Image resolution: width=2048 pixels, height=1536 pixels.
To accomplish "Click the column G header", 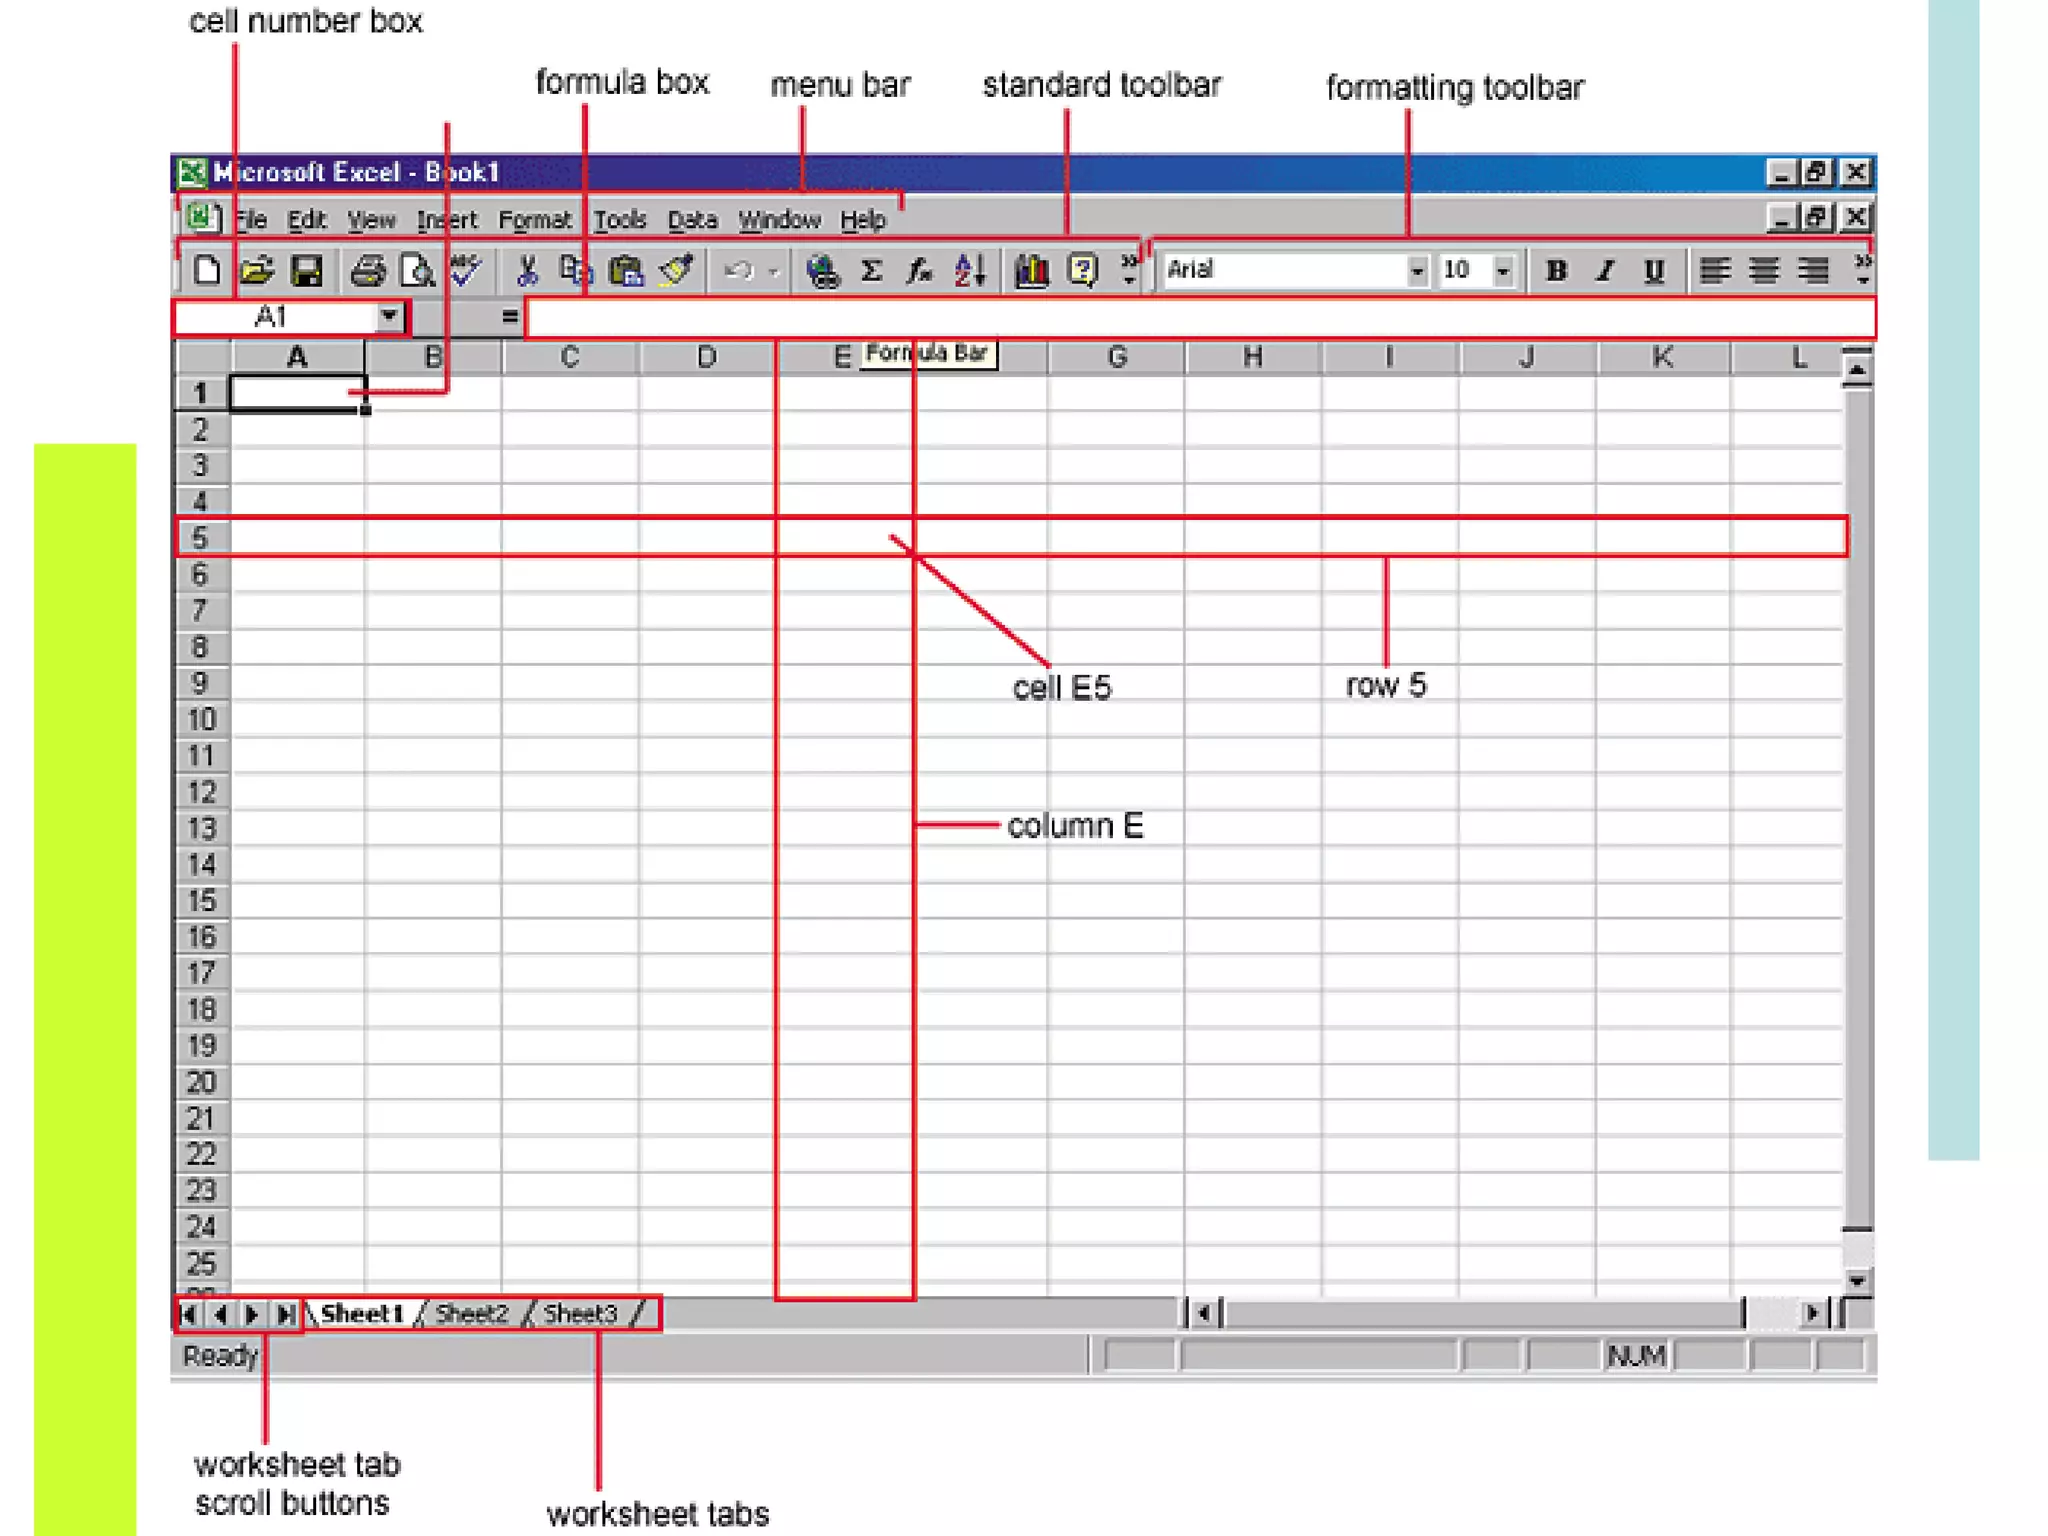I will [1117, 357].
